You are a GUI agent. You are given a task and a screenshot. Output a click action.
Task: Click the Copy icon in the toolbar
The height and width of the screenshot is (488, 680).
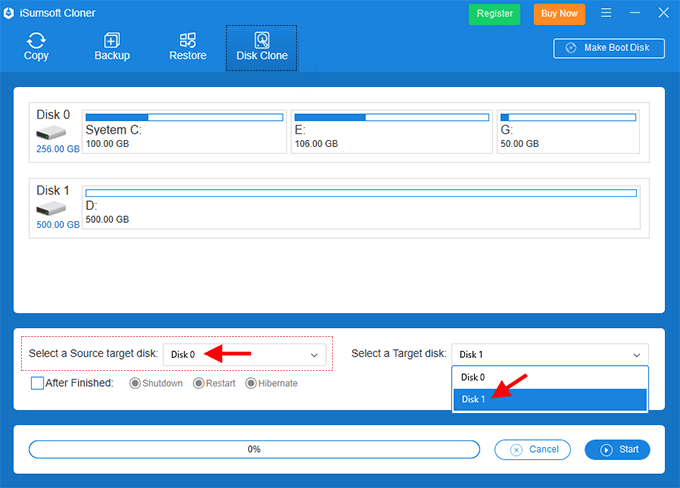36,41
